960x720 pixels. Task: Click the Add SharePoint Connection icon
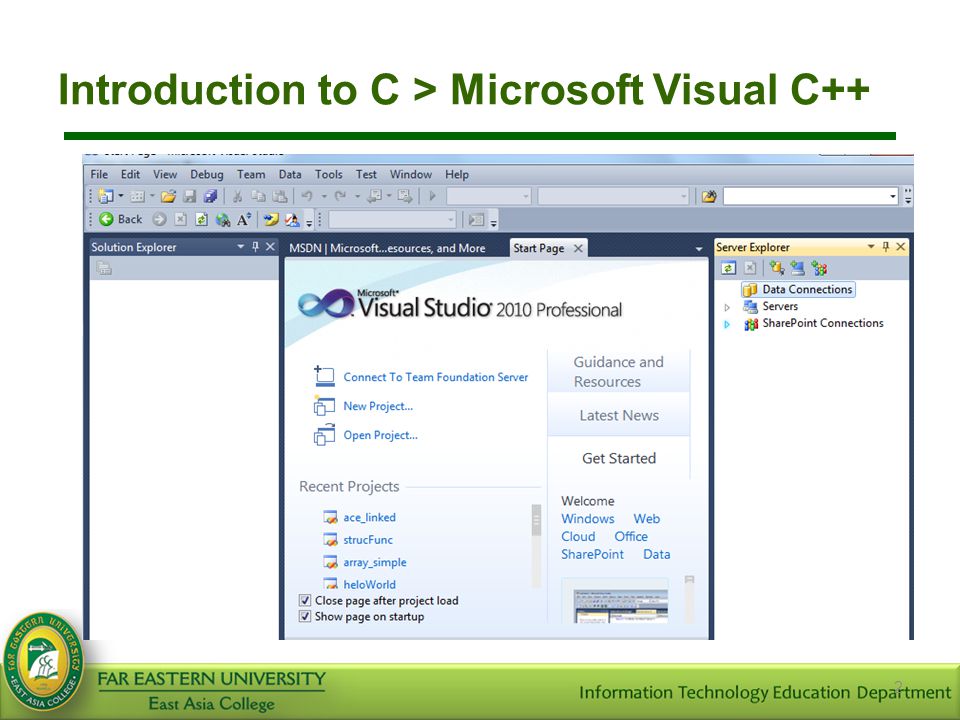tap(819, 268)
